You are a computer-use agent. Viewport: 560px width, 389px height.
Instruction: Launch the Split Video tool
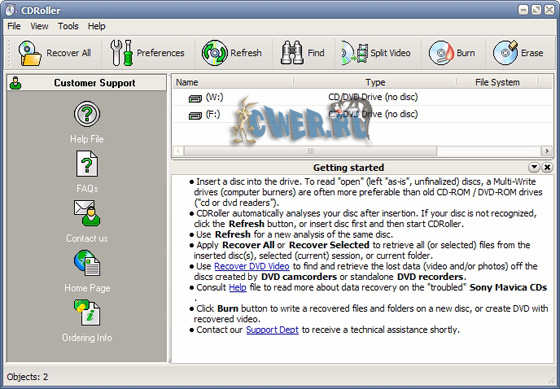pyautogui.click(x=355, y=53)
